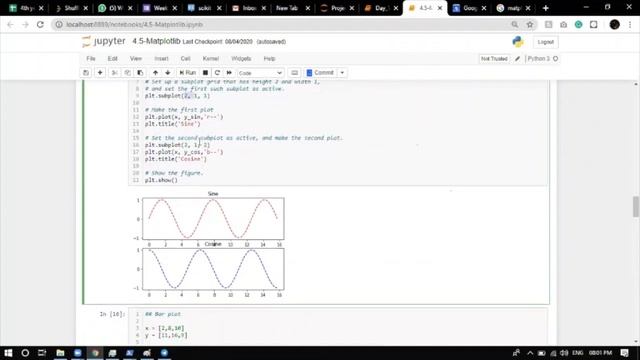Bookmark this page with the star icon
This screenshot has width=640, height=360.
530,25
